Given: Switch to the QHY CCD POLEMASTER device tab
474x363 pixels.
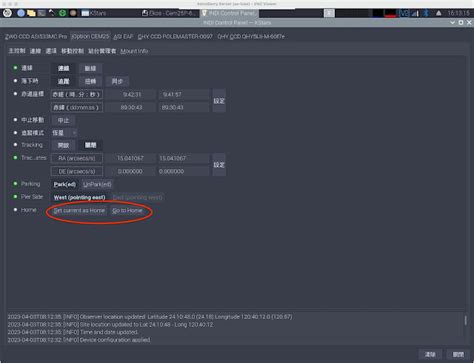Looking at the screenshot, I should pyautogui.click(x=175, y=36).
